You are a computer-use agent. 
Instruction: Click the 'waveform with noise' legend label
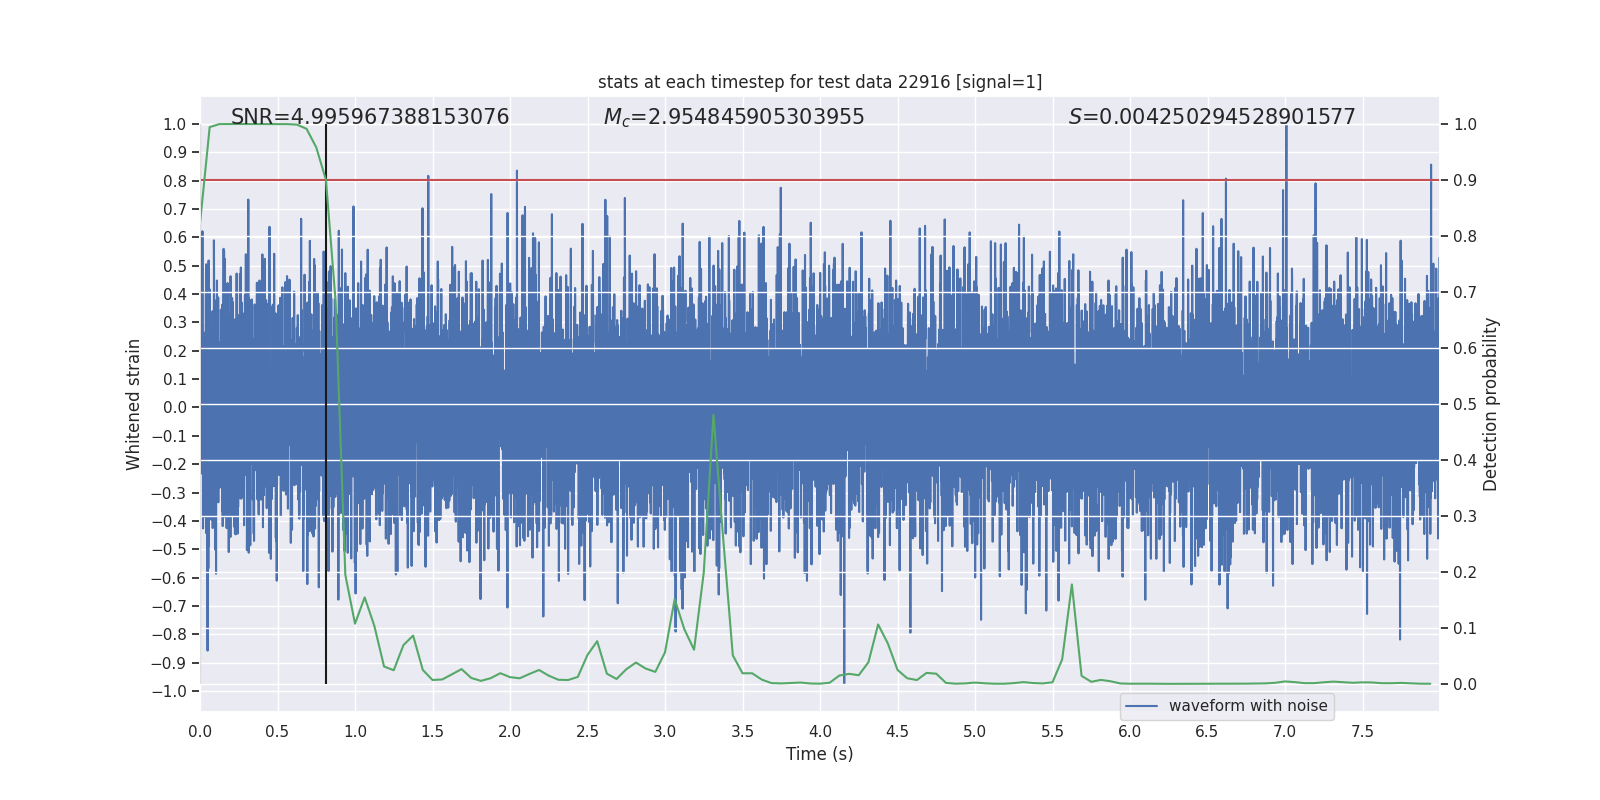click(x=1247, y=706)
